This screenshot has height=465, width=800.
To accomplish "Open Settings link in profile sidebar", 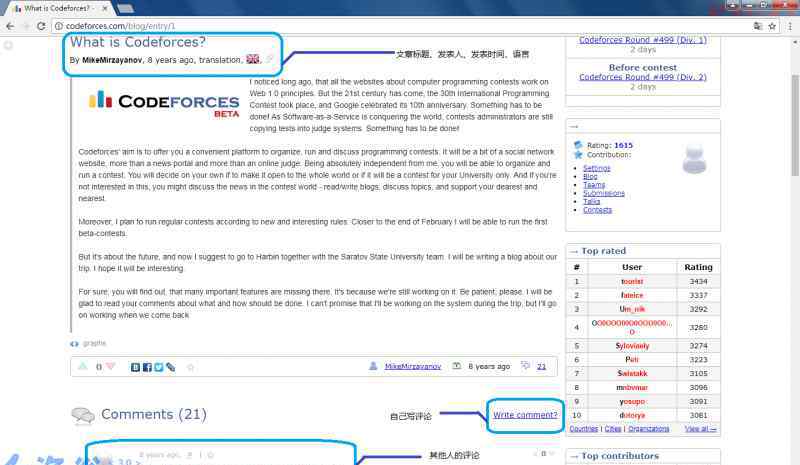I will coord(596,168).
